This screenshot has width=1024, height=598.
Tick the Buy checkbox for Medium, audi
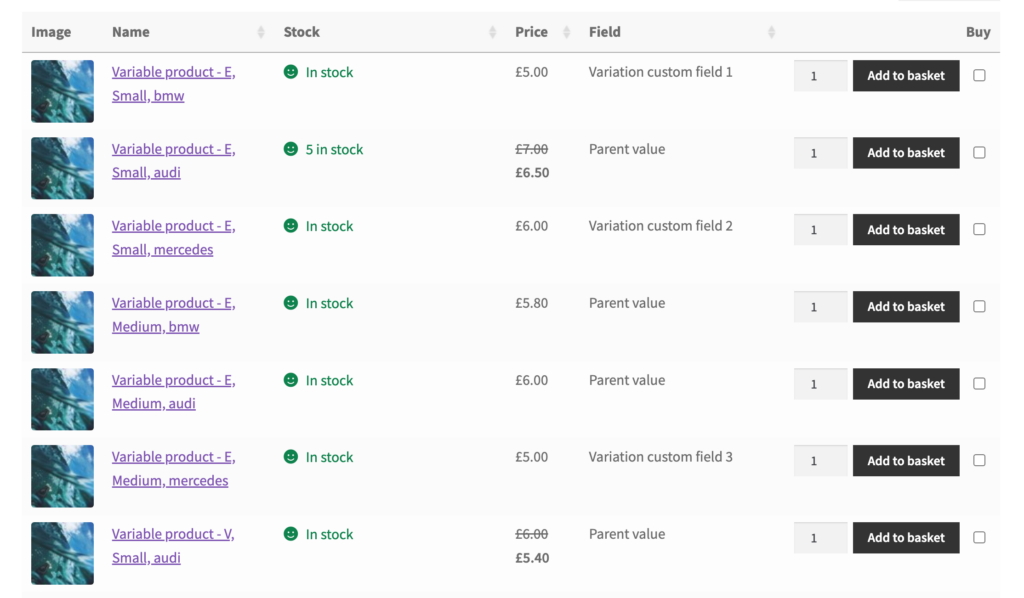tap(979, 383)
